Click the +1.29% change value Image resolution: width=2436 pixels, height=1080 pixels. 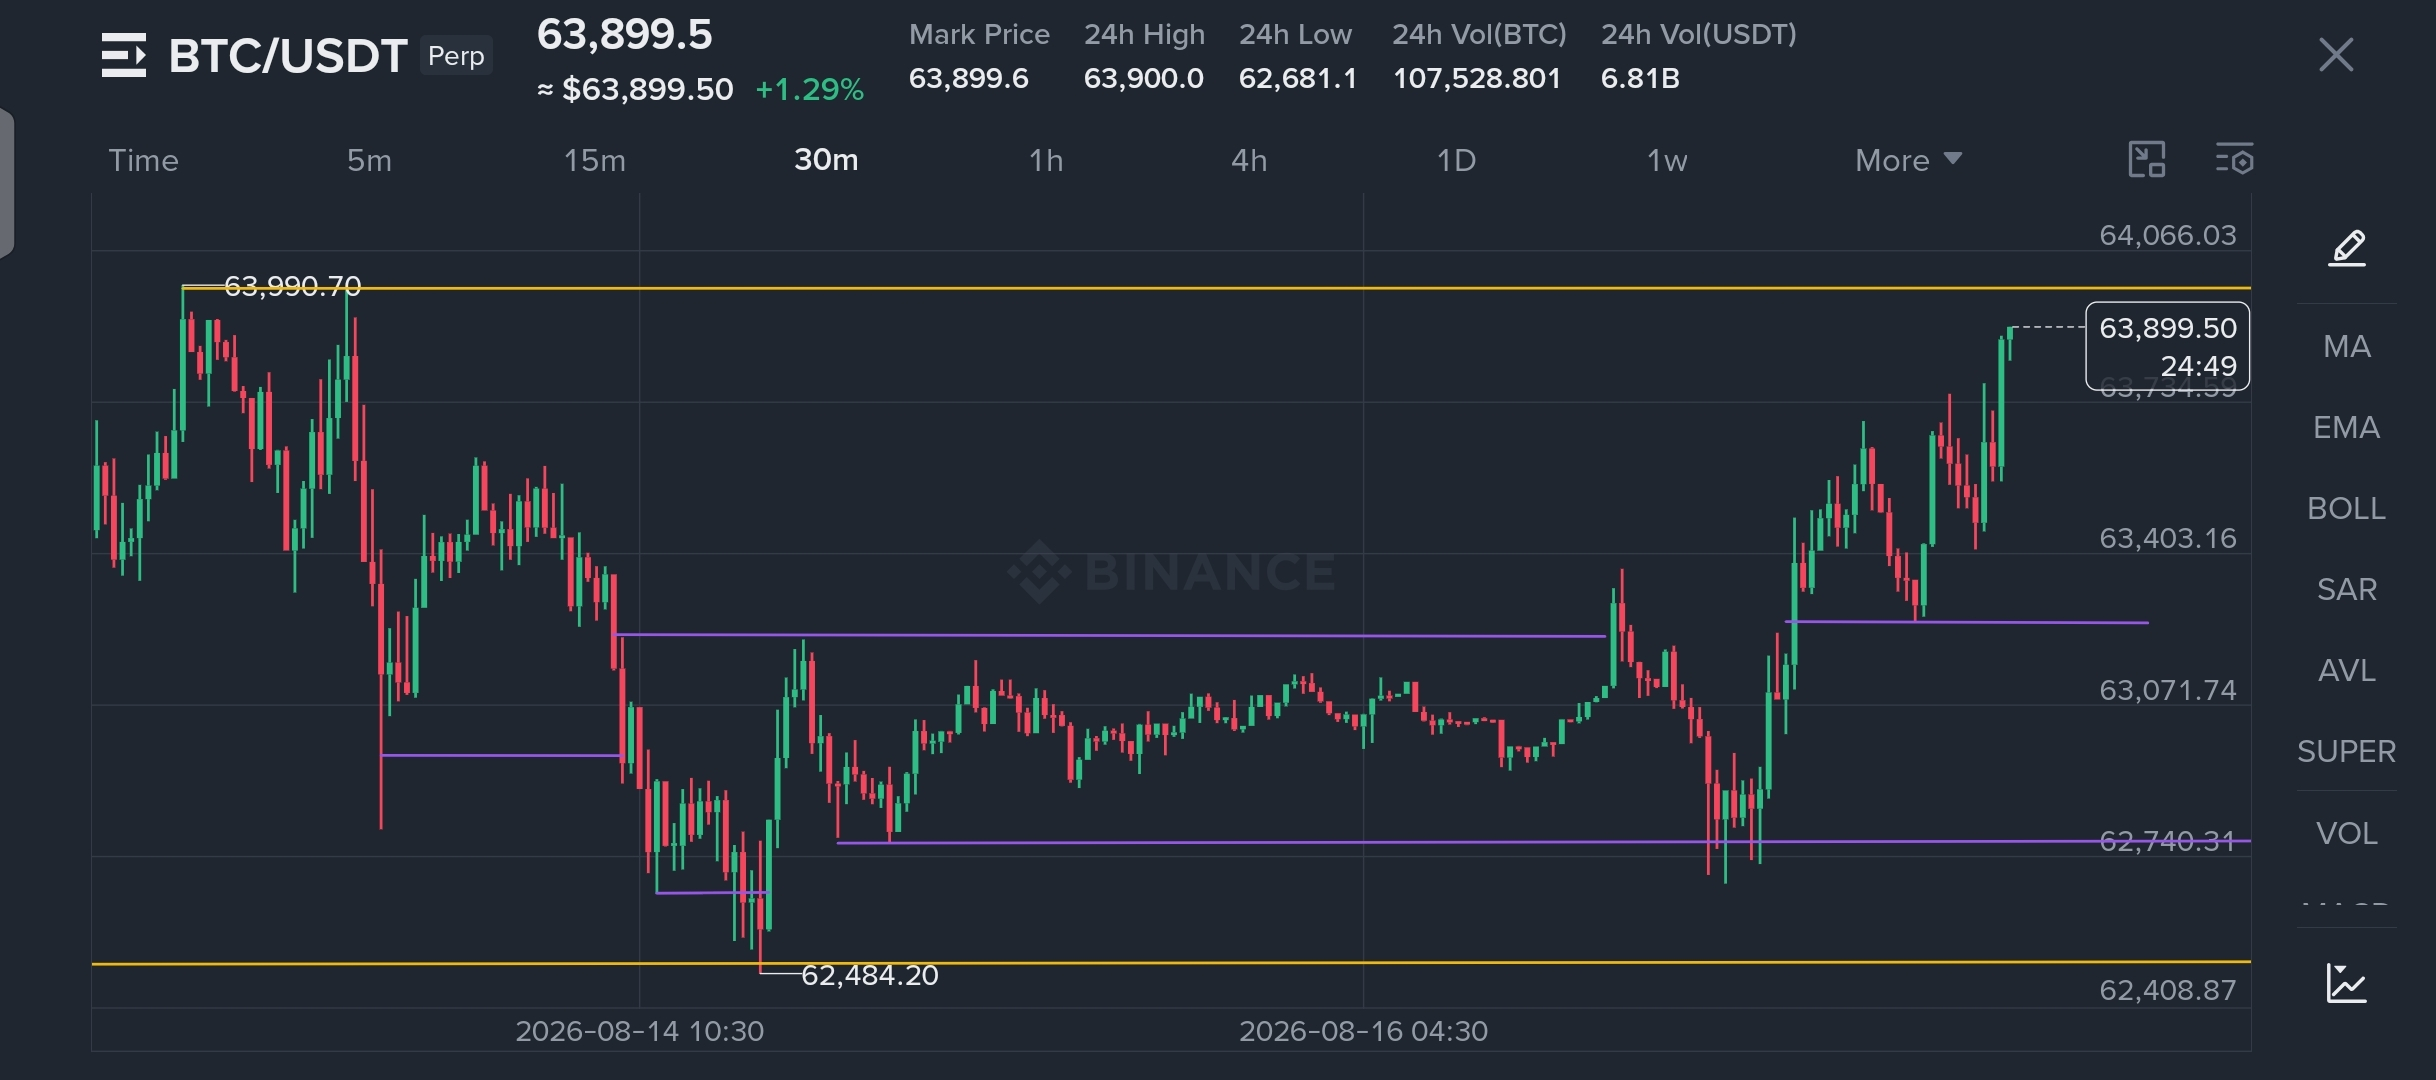pos(809,90)
